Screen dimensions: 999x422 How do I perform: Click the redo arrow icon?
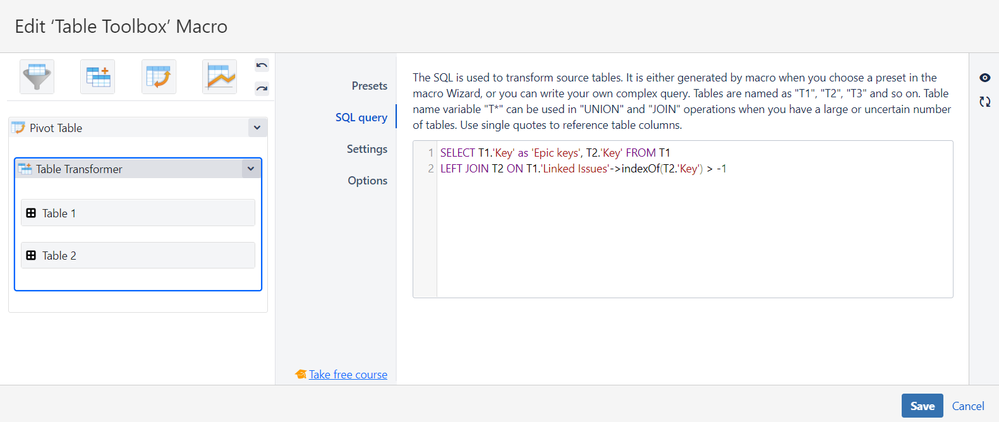(262, 88)
